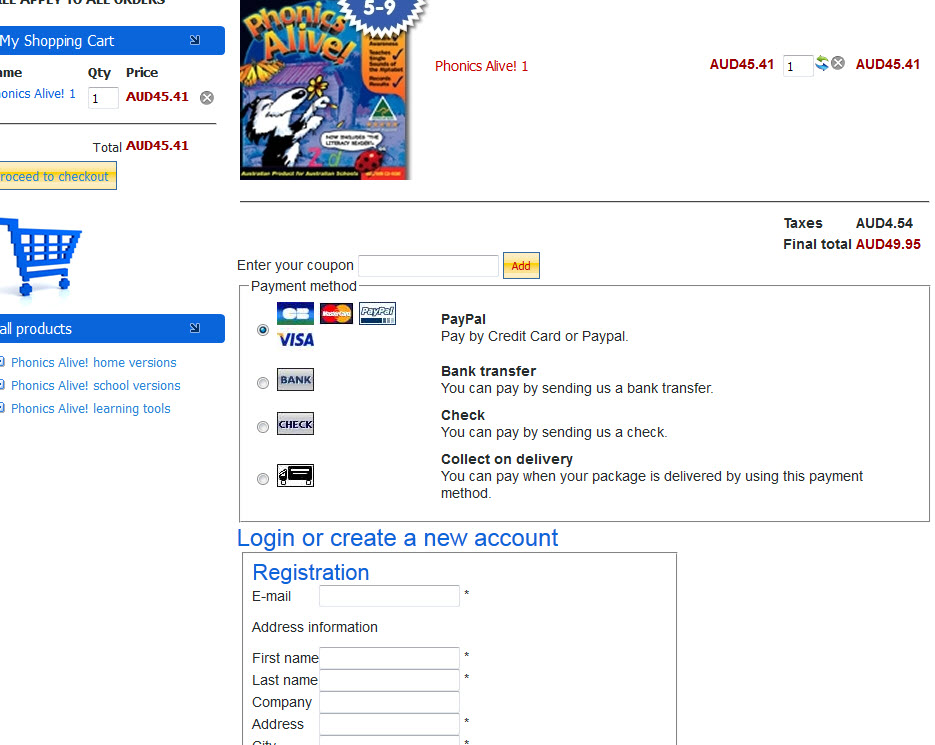935x745 pixels.
Task: Collapse the My Shopping Cart panel
Action: [195, 40]
